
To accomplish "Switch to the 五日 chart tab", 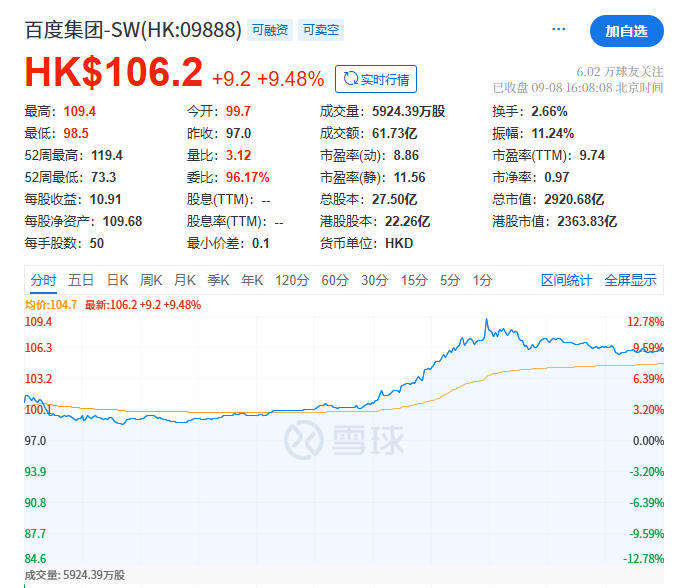I will point(81,280).
